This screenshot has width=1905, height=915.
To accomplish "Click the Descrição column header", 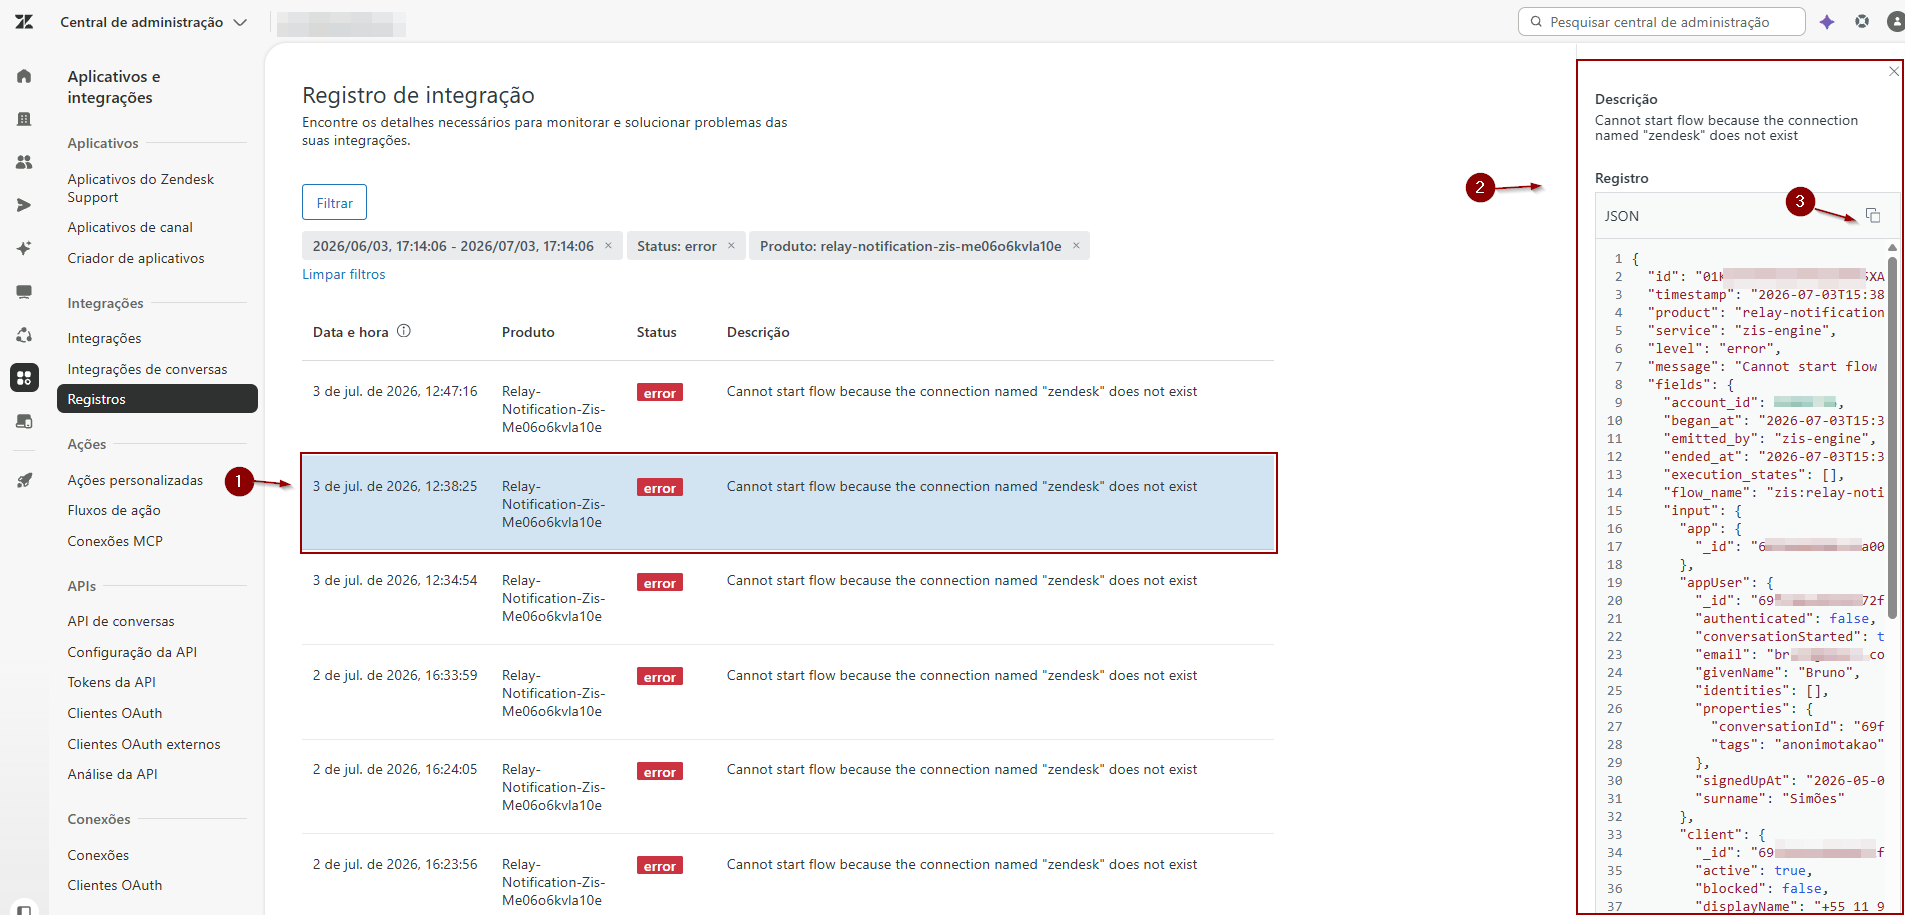I will click(x=758, y=332).
